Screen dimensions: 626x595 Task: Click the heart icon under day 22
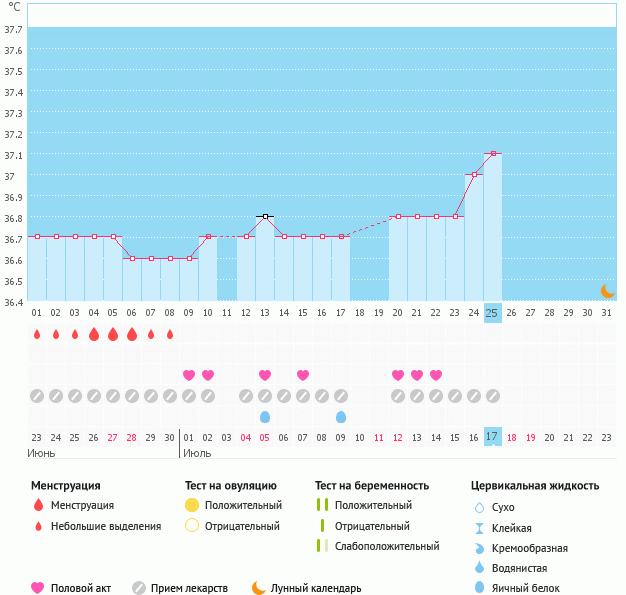436,375
